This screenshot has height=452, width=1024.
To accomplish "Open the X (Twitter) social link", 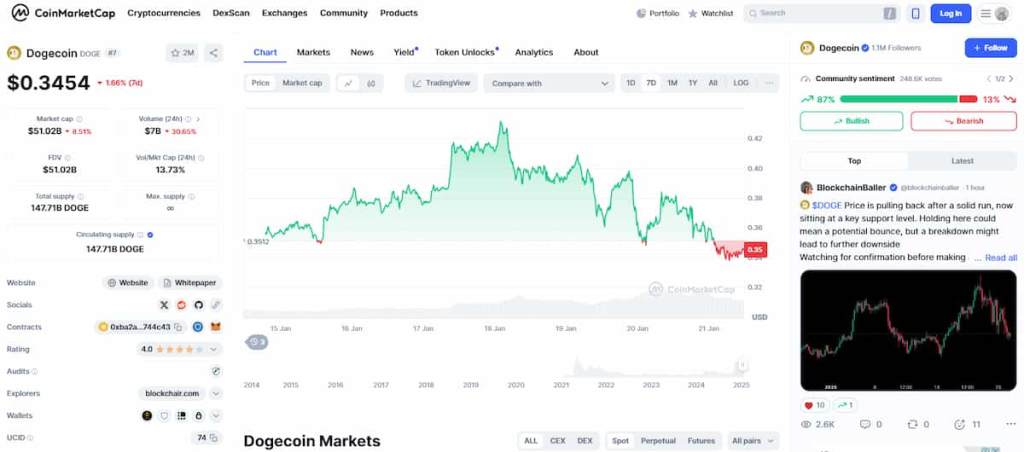I will click(x=165, y=304).
